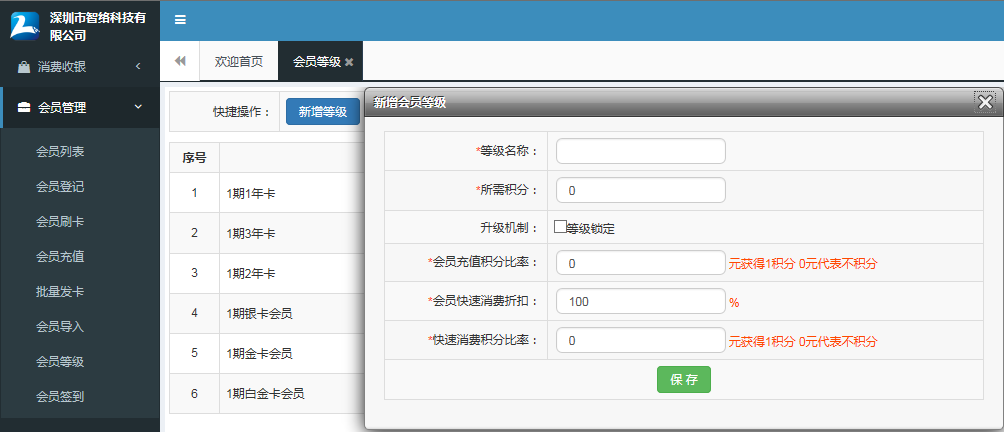
Task: Toggle sidebar with hamburger menu icon
Action: coord(181,20)
